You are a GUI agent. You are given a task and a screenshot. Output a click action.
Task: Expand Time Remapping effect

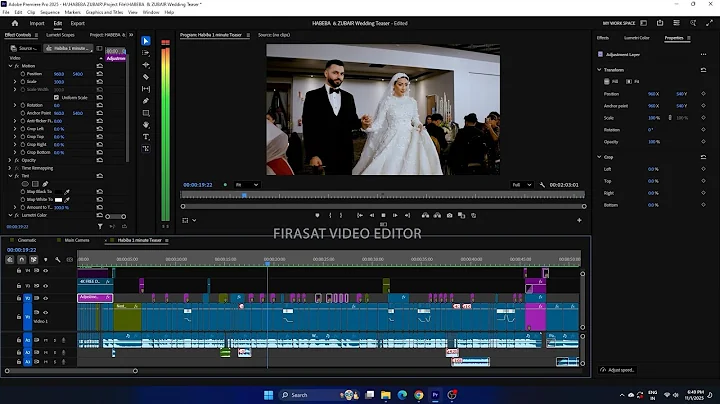tap(10, 168)
